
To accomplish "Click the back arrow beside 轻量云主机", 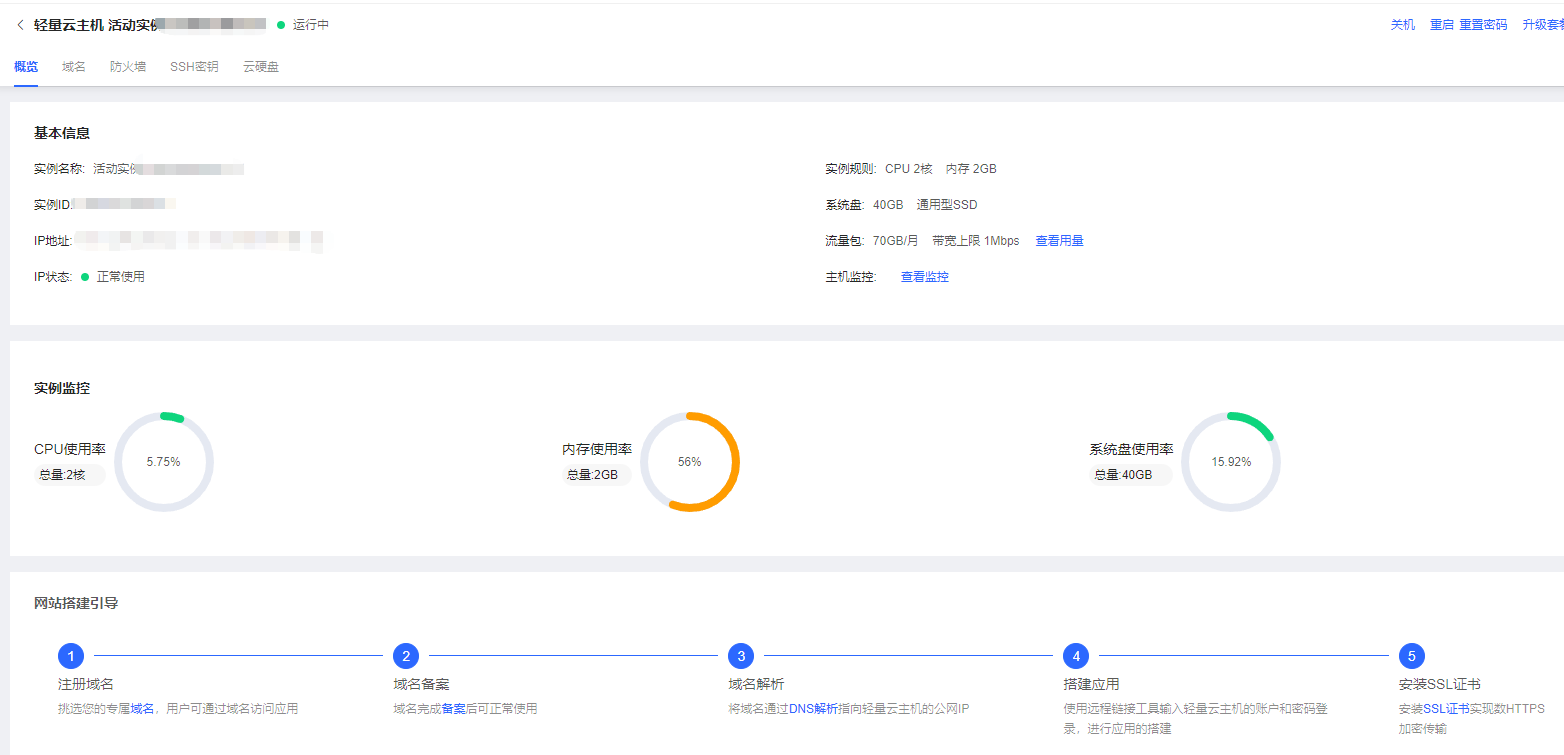I will pos(20,25).
